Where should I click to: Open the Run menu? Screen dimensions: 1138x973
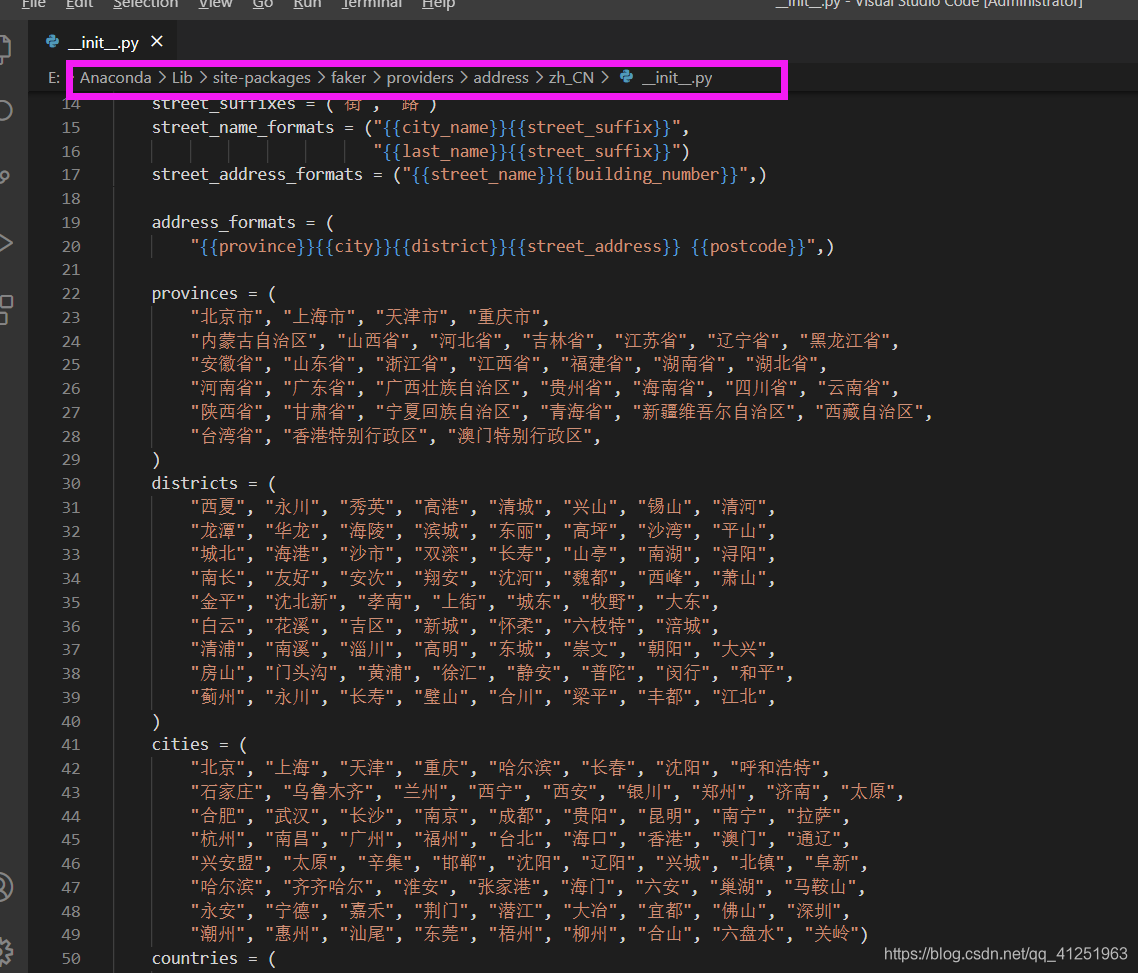point(307,4)
